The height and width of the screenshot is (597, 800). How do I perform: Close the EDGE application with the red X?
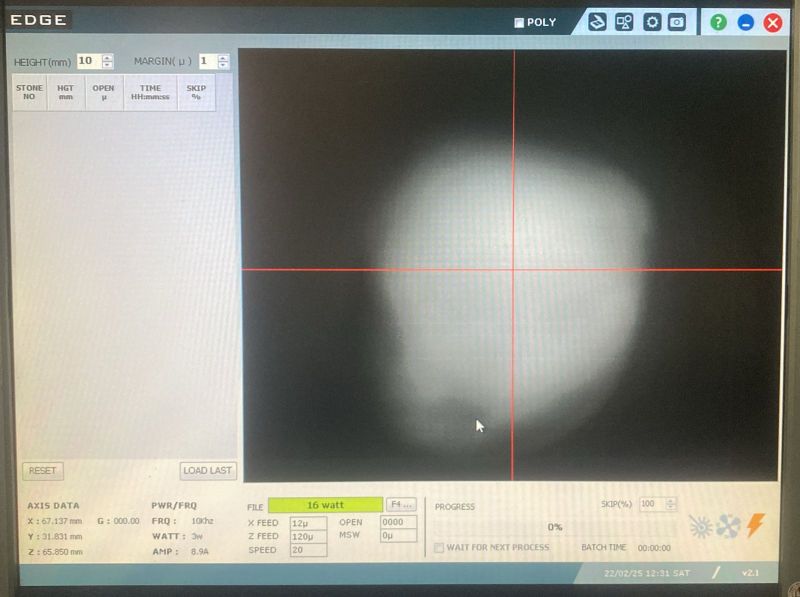pyautogui.click(x=773, y=23)
